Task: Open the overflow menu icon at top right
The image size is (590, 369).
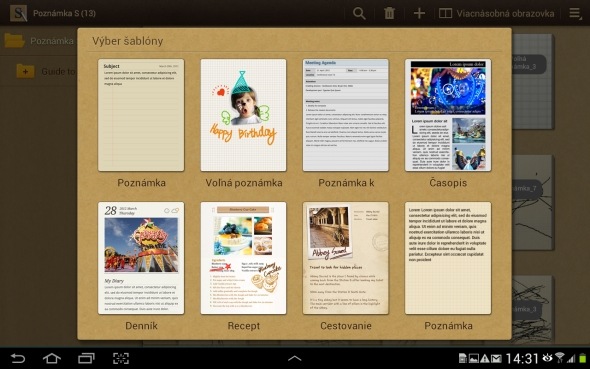Action: pos(575,14)
